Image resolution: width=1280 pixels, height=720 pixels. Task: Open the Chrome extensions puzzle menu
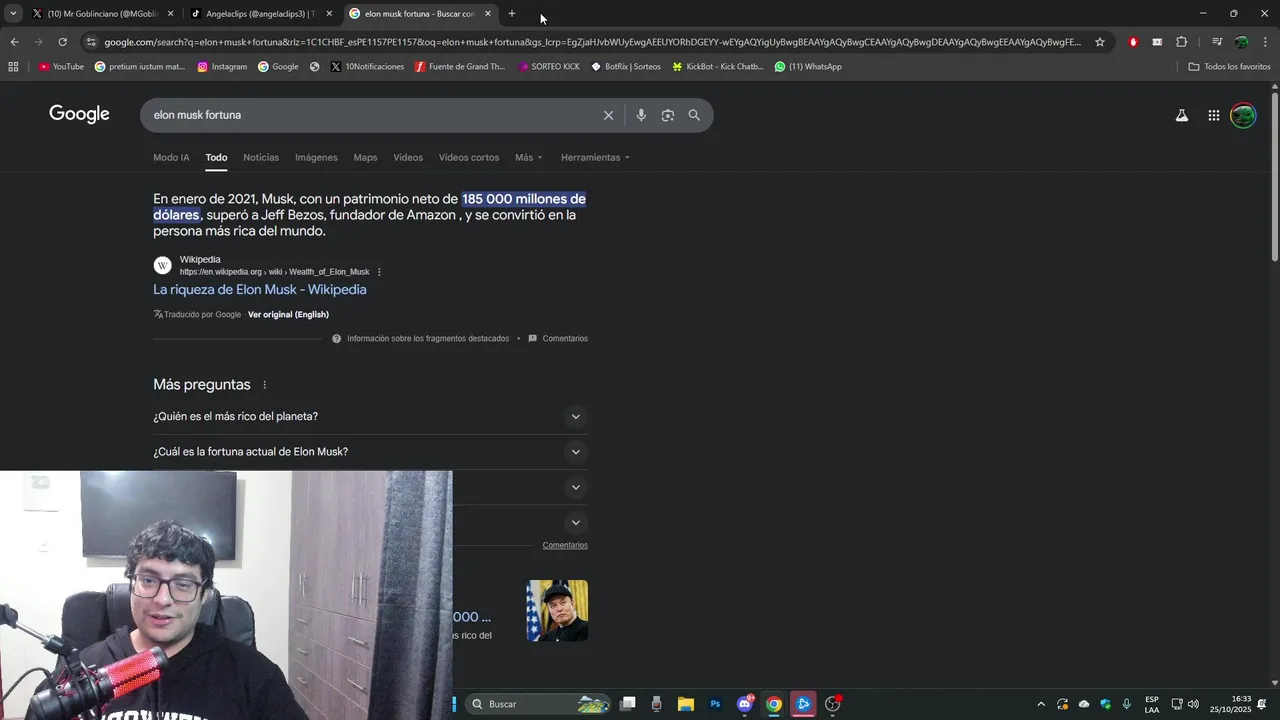(1181, 42)
